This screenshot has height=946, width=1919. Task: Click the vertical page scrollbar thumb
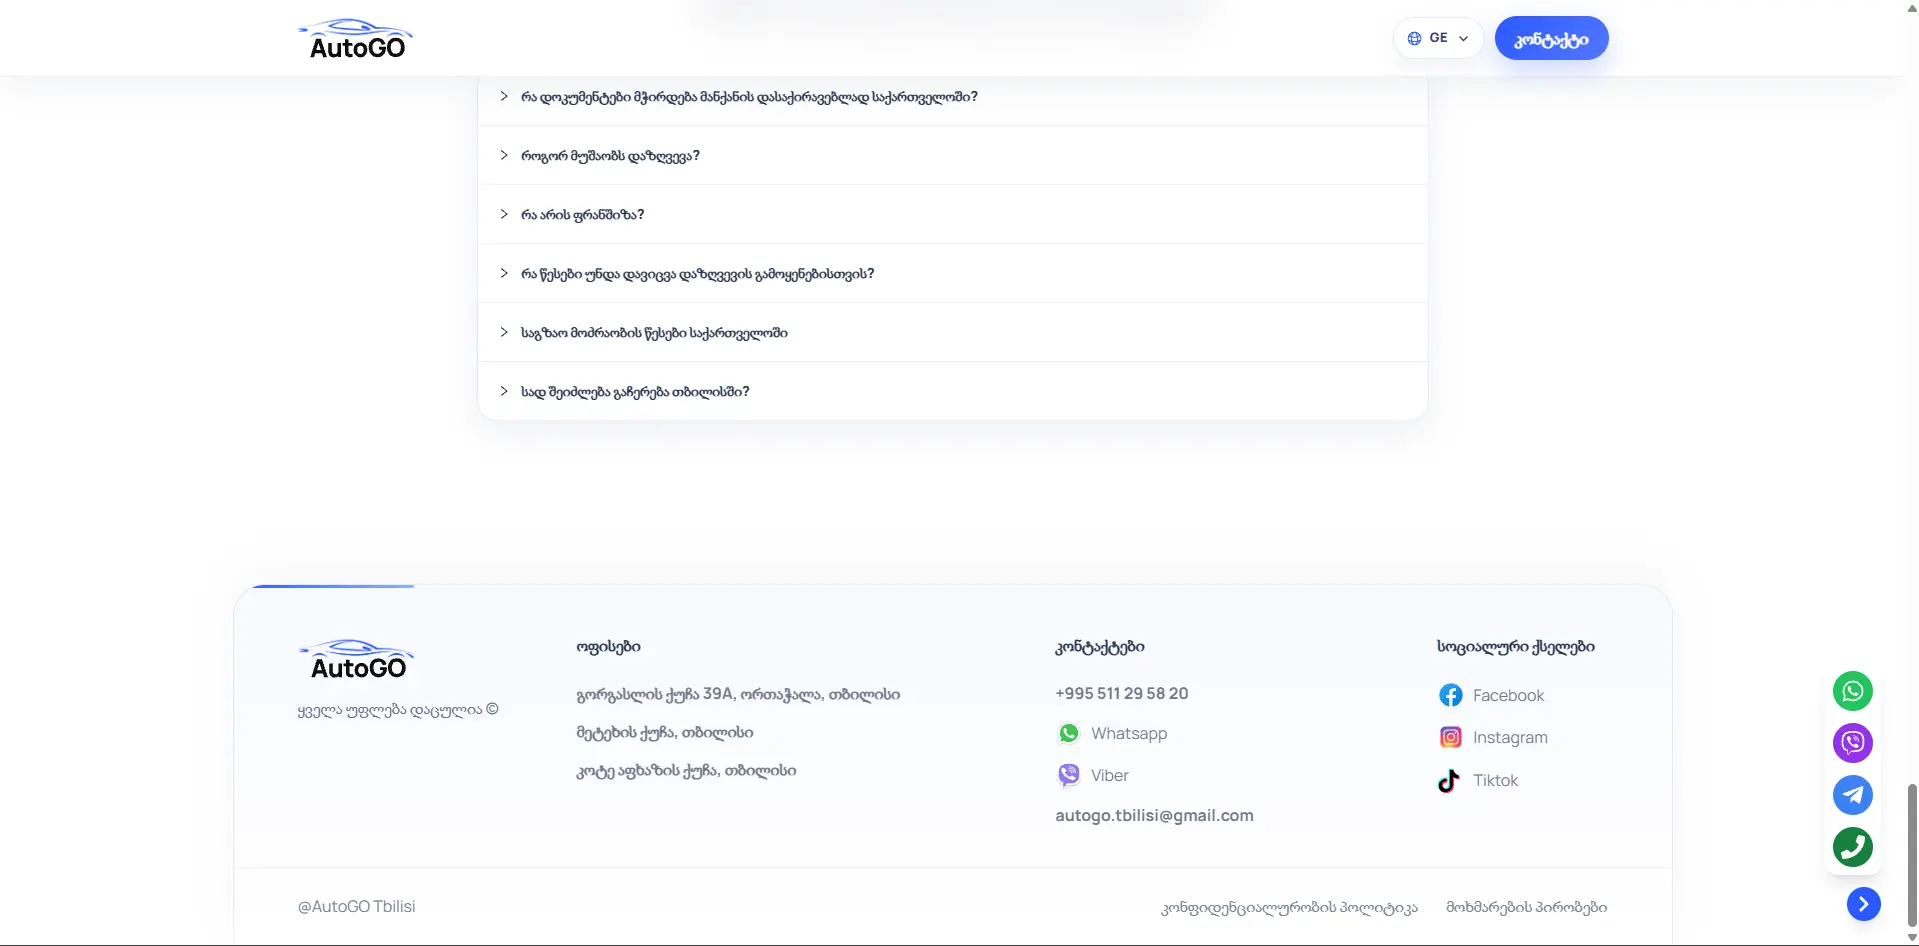1912,855
